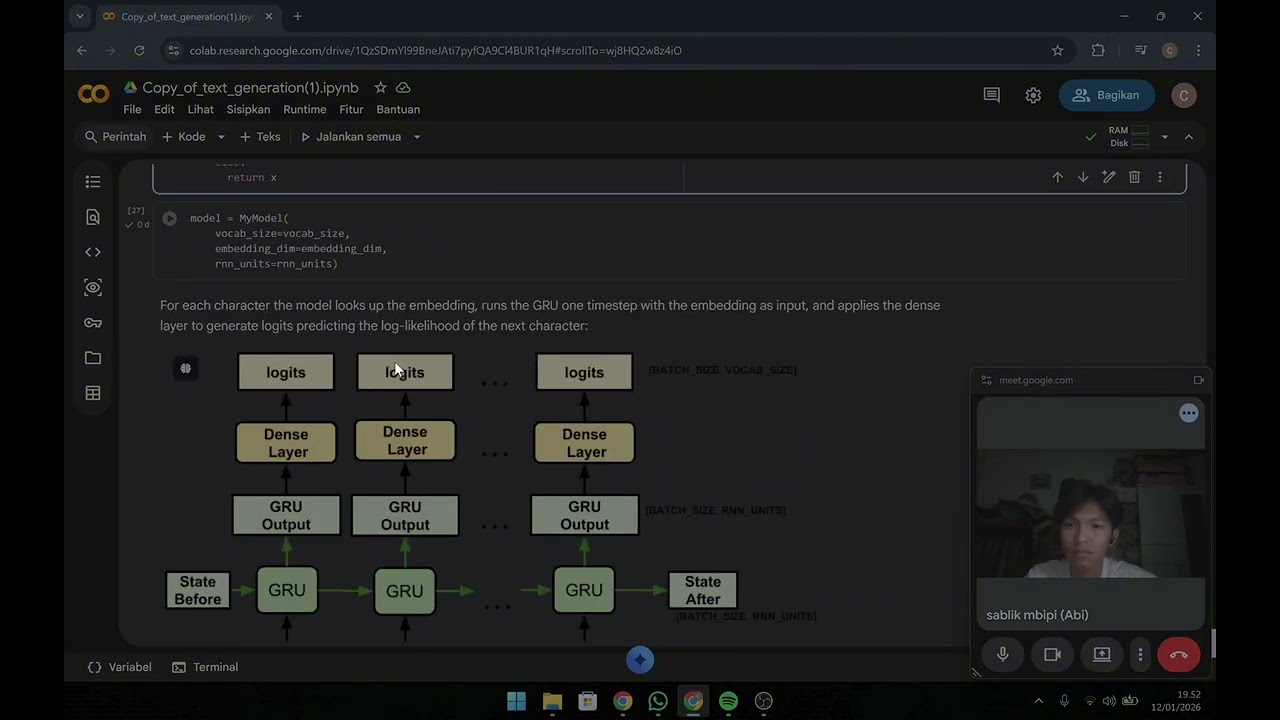The height and width of the screenshot is (720, 1280).
Task: Open the Chrome tab search dropdown
Action: point(80,16)
